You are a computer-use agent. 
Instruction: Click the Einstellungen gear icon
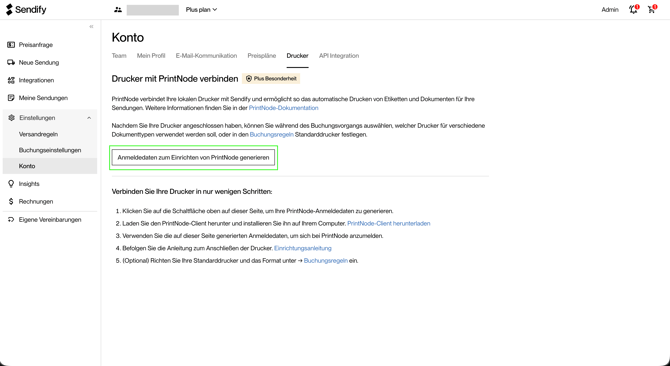click(x=12, y=118)
